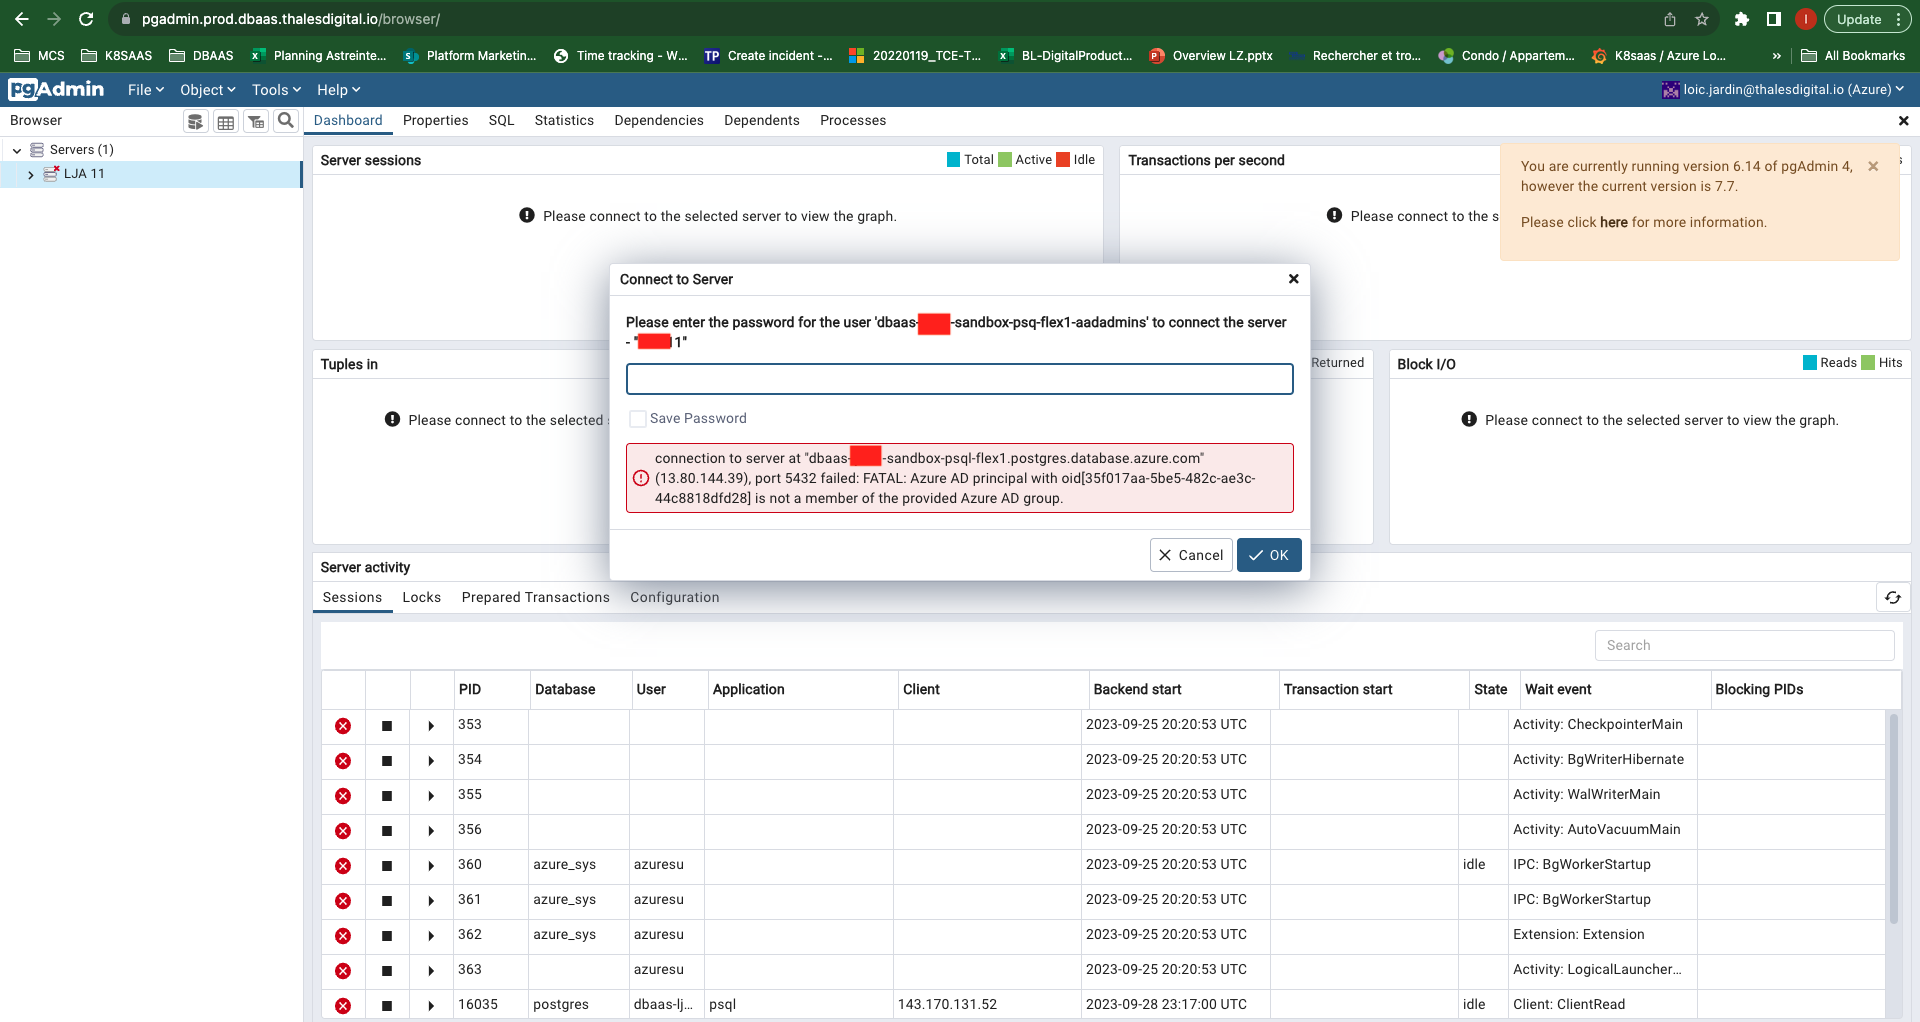This screenshot has height=1022, width=1920.
Task: Select the Locks tab in Server activity
Action: click(421, 597)
